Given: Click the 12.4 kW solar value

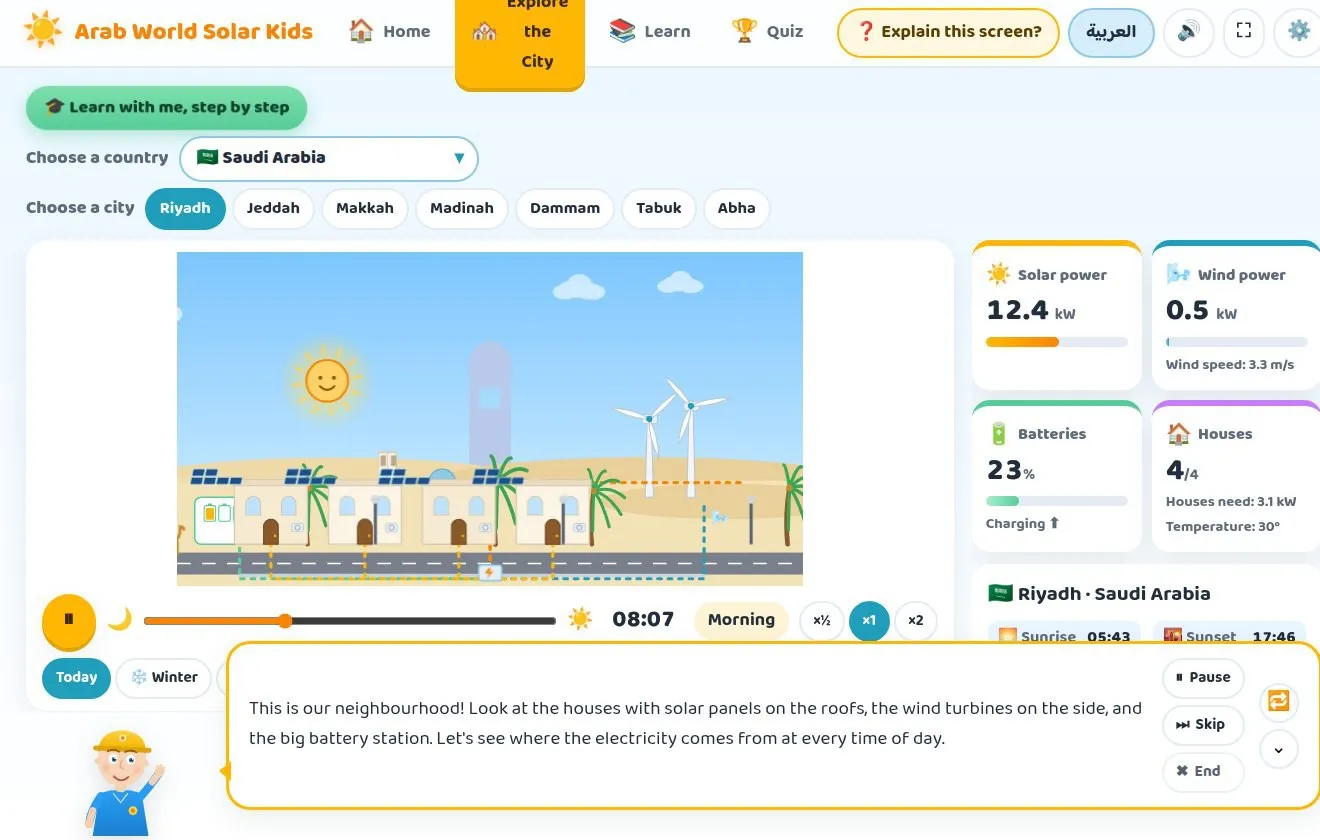Looking at the screenshot, I should click(x=1031, y=311).
